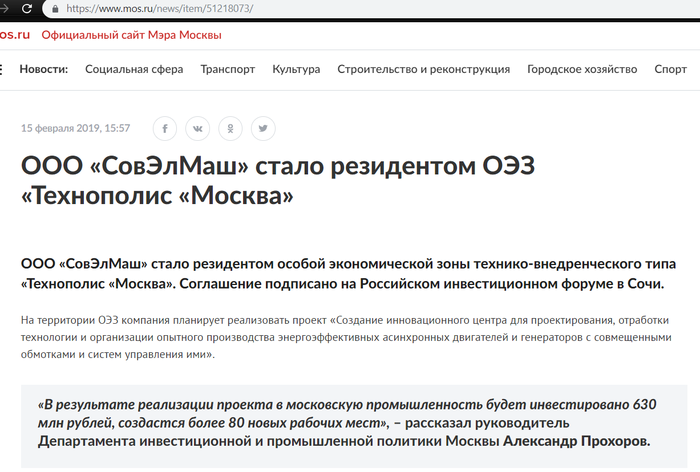Viewport: 700px width, 472px height.
Task: Share the article on Odnoklassniki
Action: [x=231, y=129]
